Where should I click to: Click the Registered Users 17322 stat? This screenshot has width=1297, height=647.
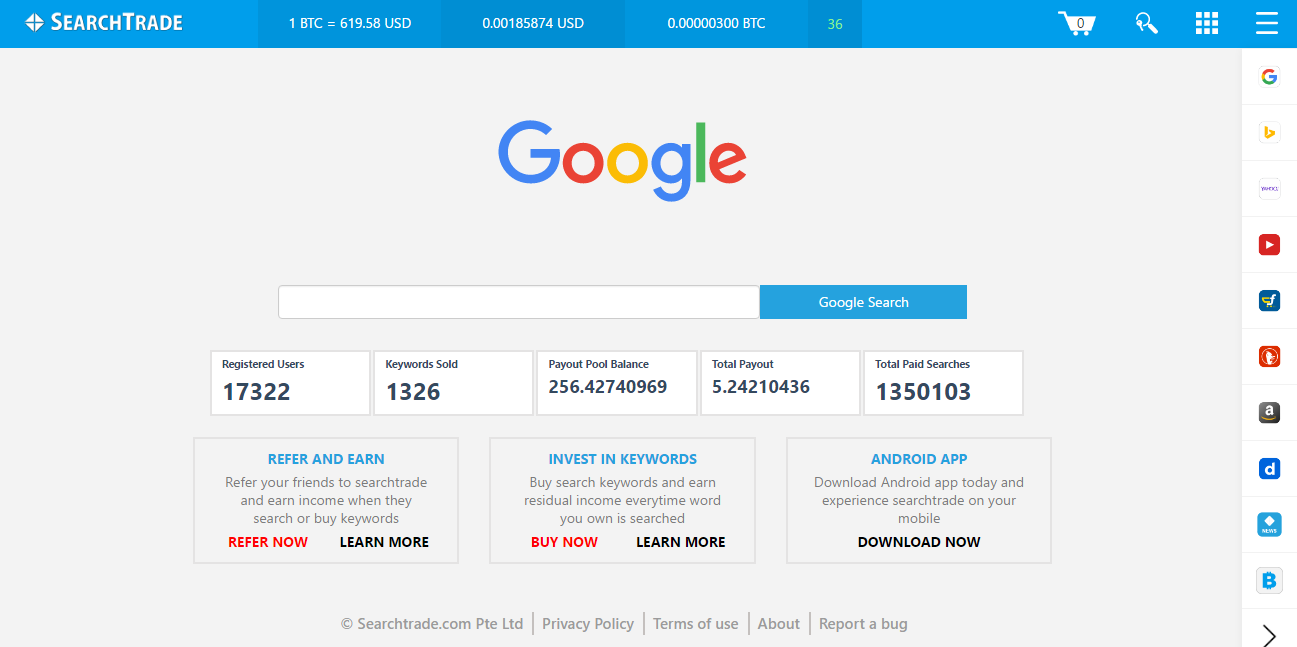tap(290, 382)
